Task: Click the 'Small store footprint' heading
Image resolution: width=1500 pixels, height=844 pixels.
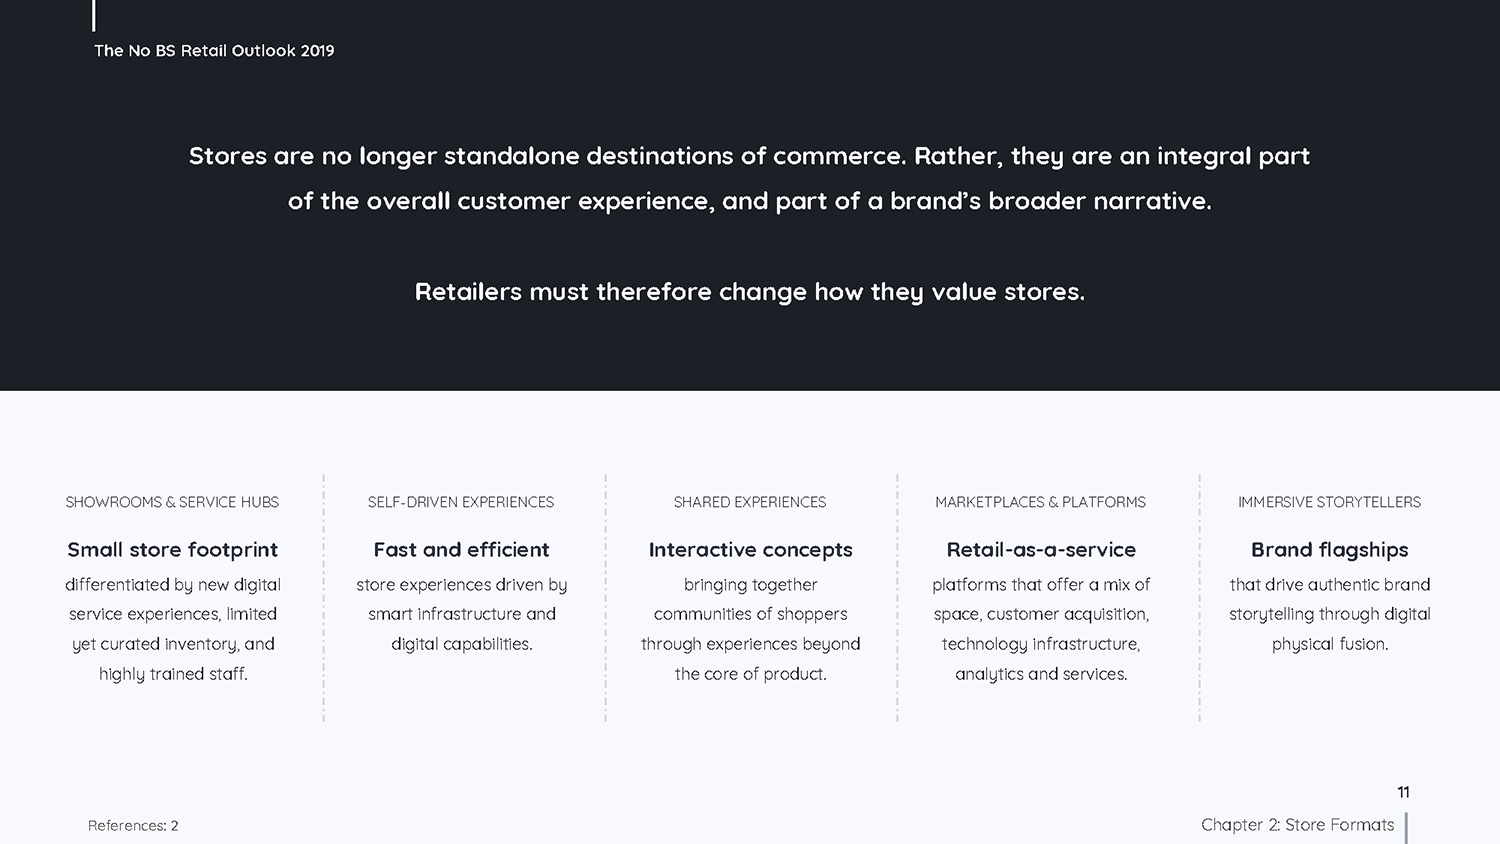Action: click(x=173, y=550)
